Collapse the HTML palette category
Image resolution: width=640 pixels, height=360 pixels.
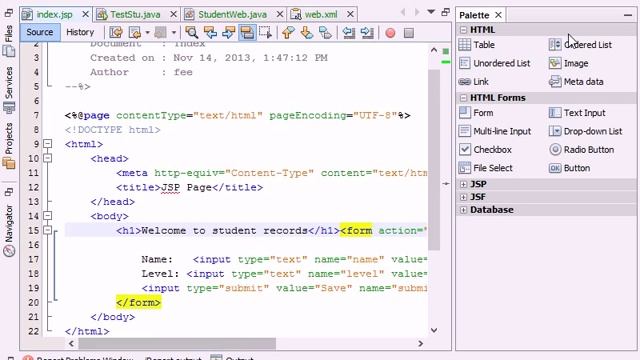click(463, 30)
